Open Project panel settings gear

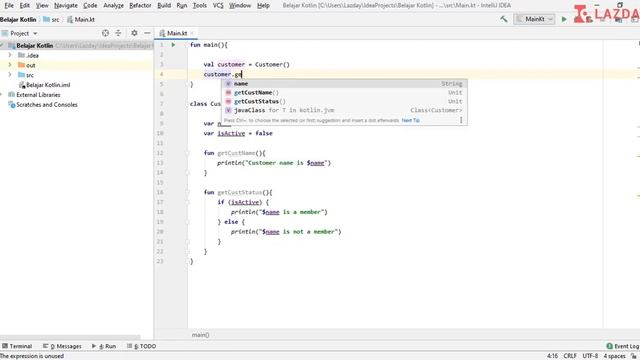click(134, 33)
